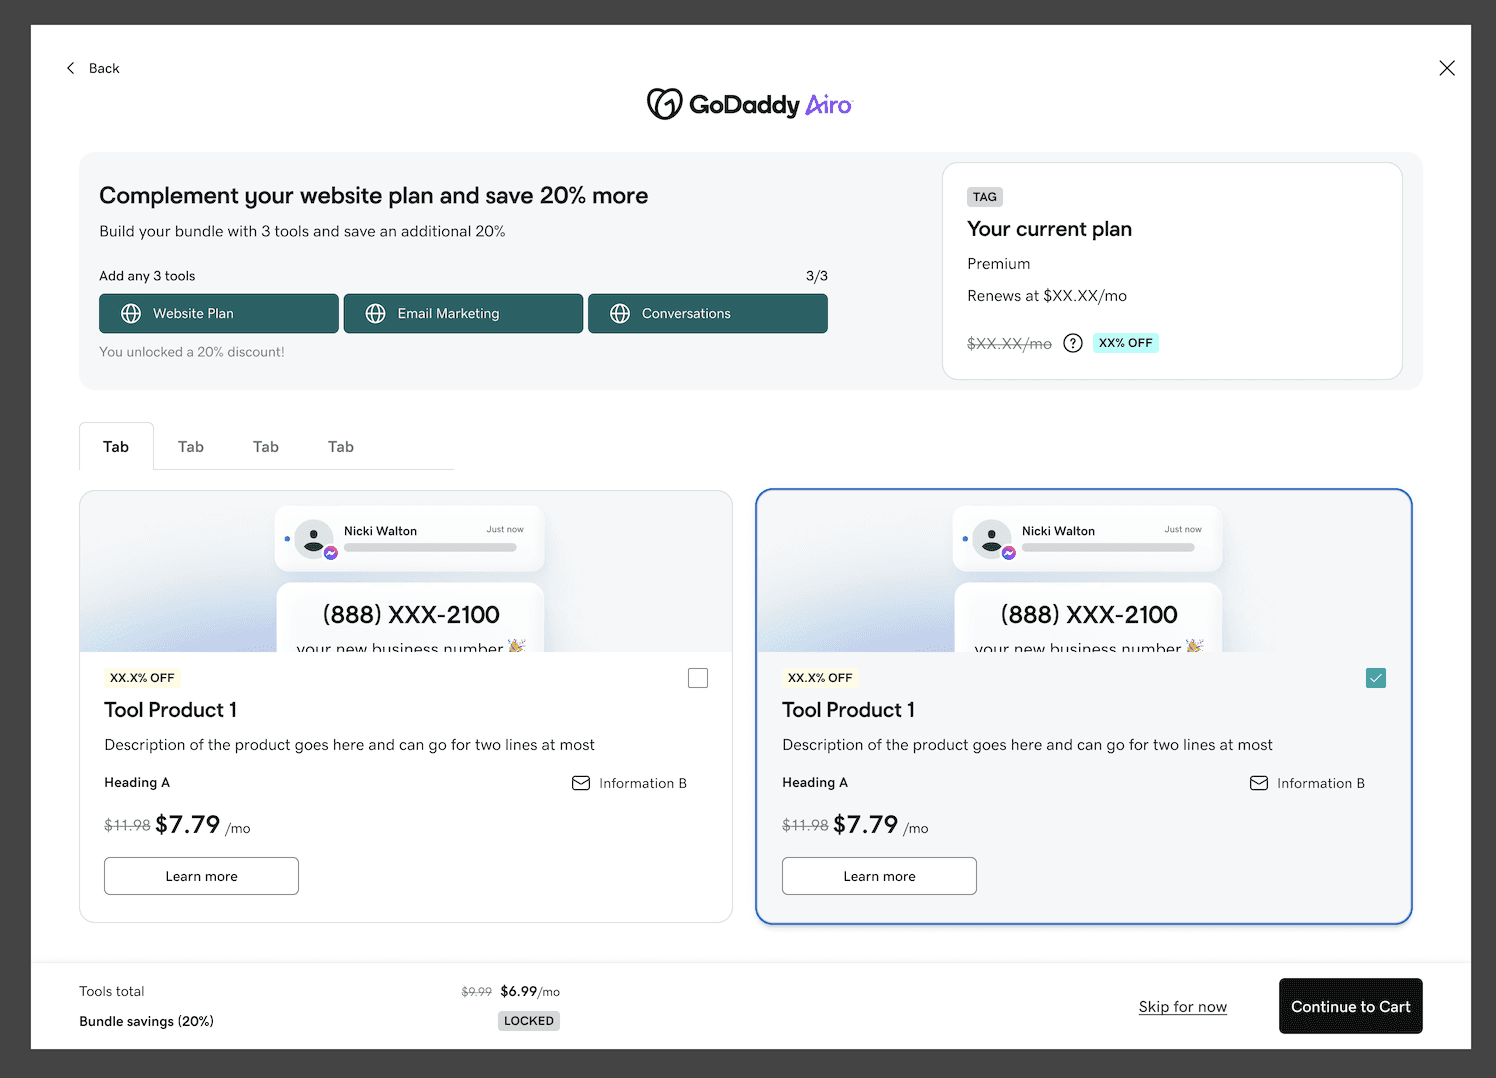Click the globe icon on Email Marketing
This screenshot has height=1078, width=1496.
[x=376, y=313]
